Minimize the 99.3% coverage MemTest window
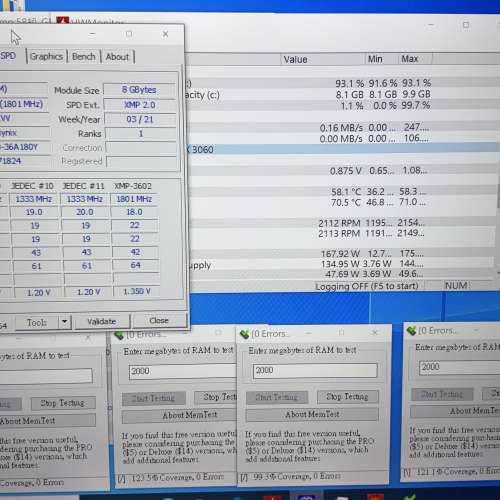The height and width of the screenshot is (500, 500). 308,333
